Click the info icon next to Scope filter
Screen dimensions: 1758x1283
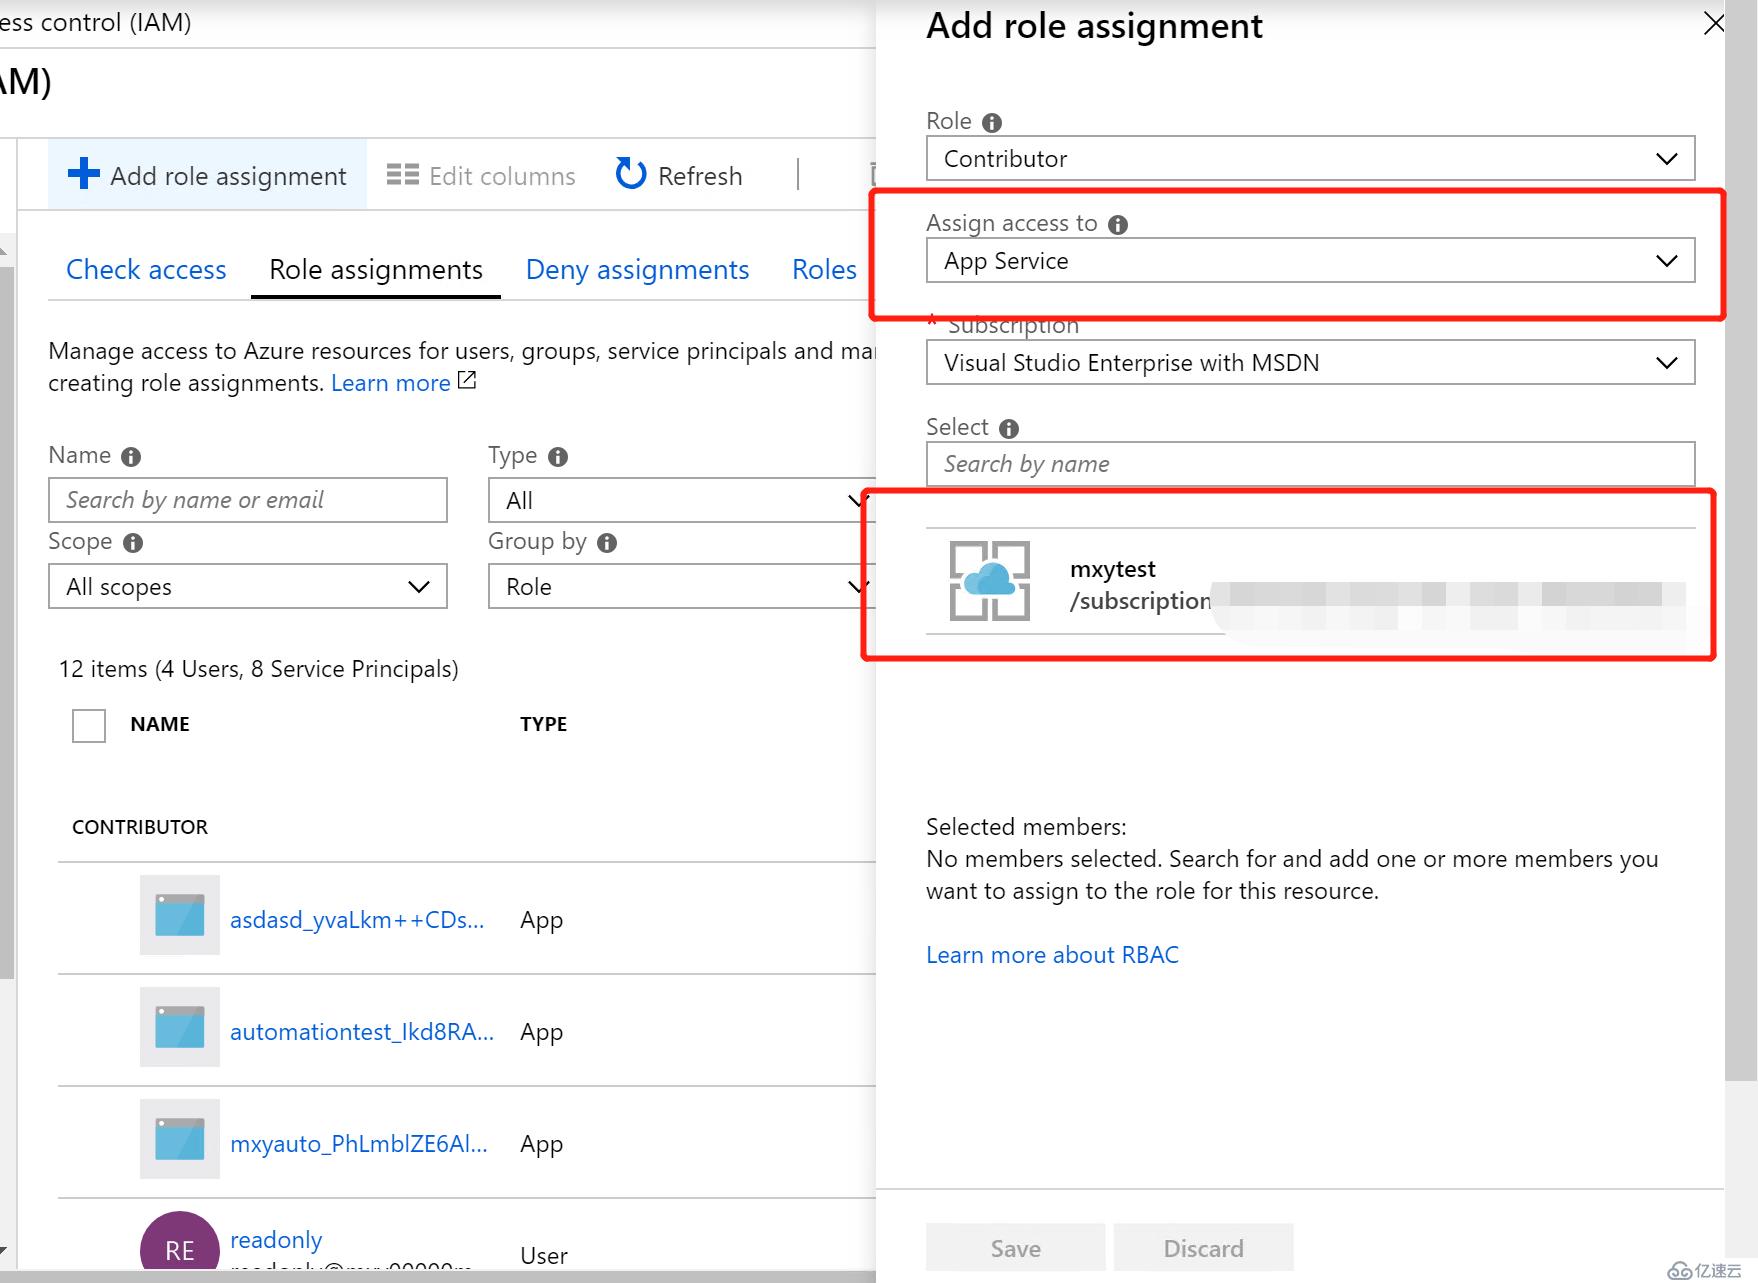(133, 543)
